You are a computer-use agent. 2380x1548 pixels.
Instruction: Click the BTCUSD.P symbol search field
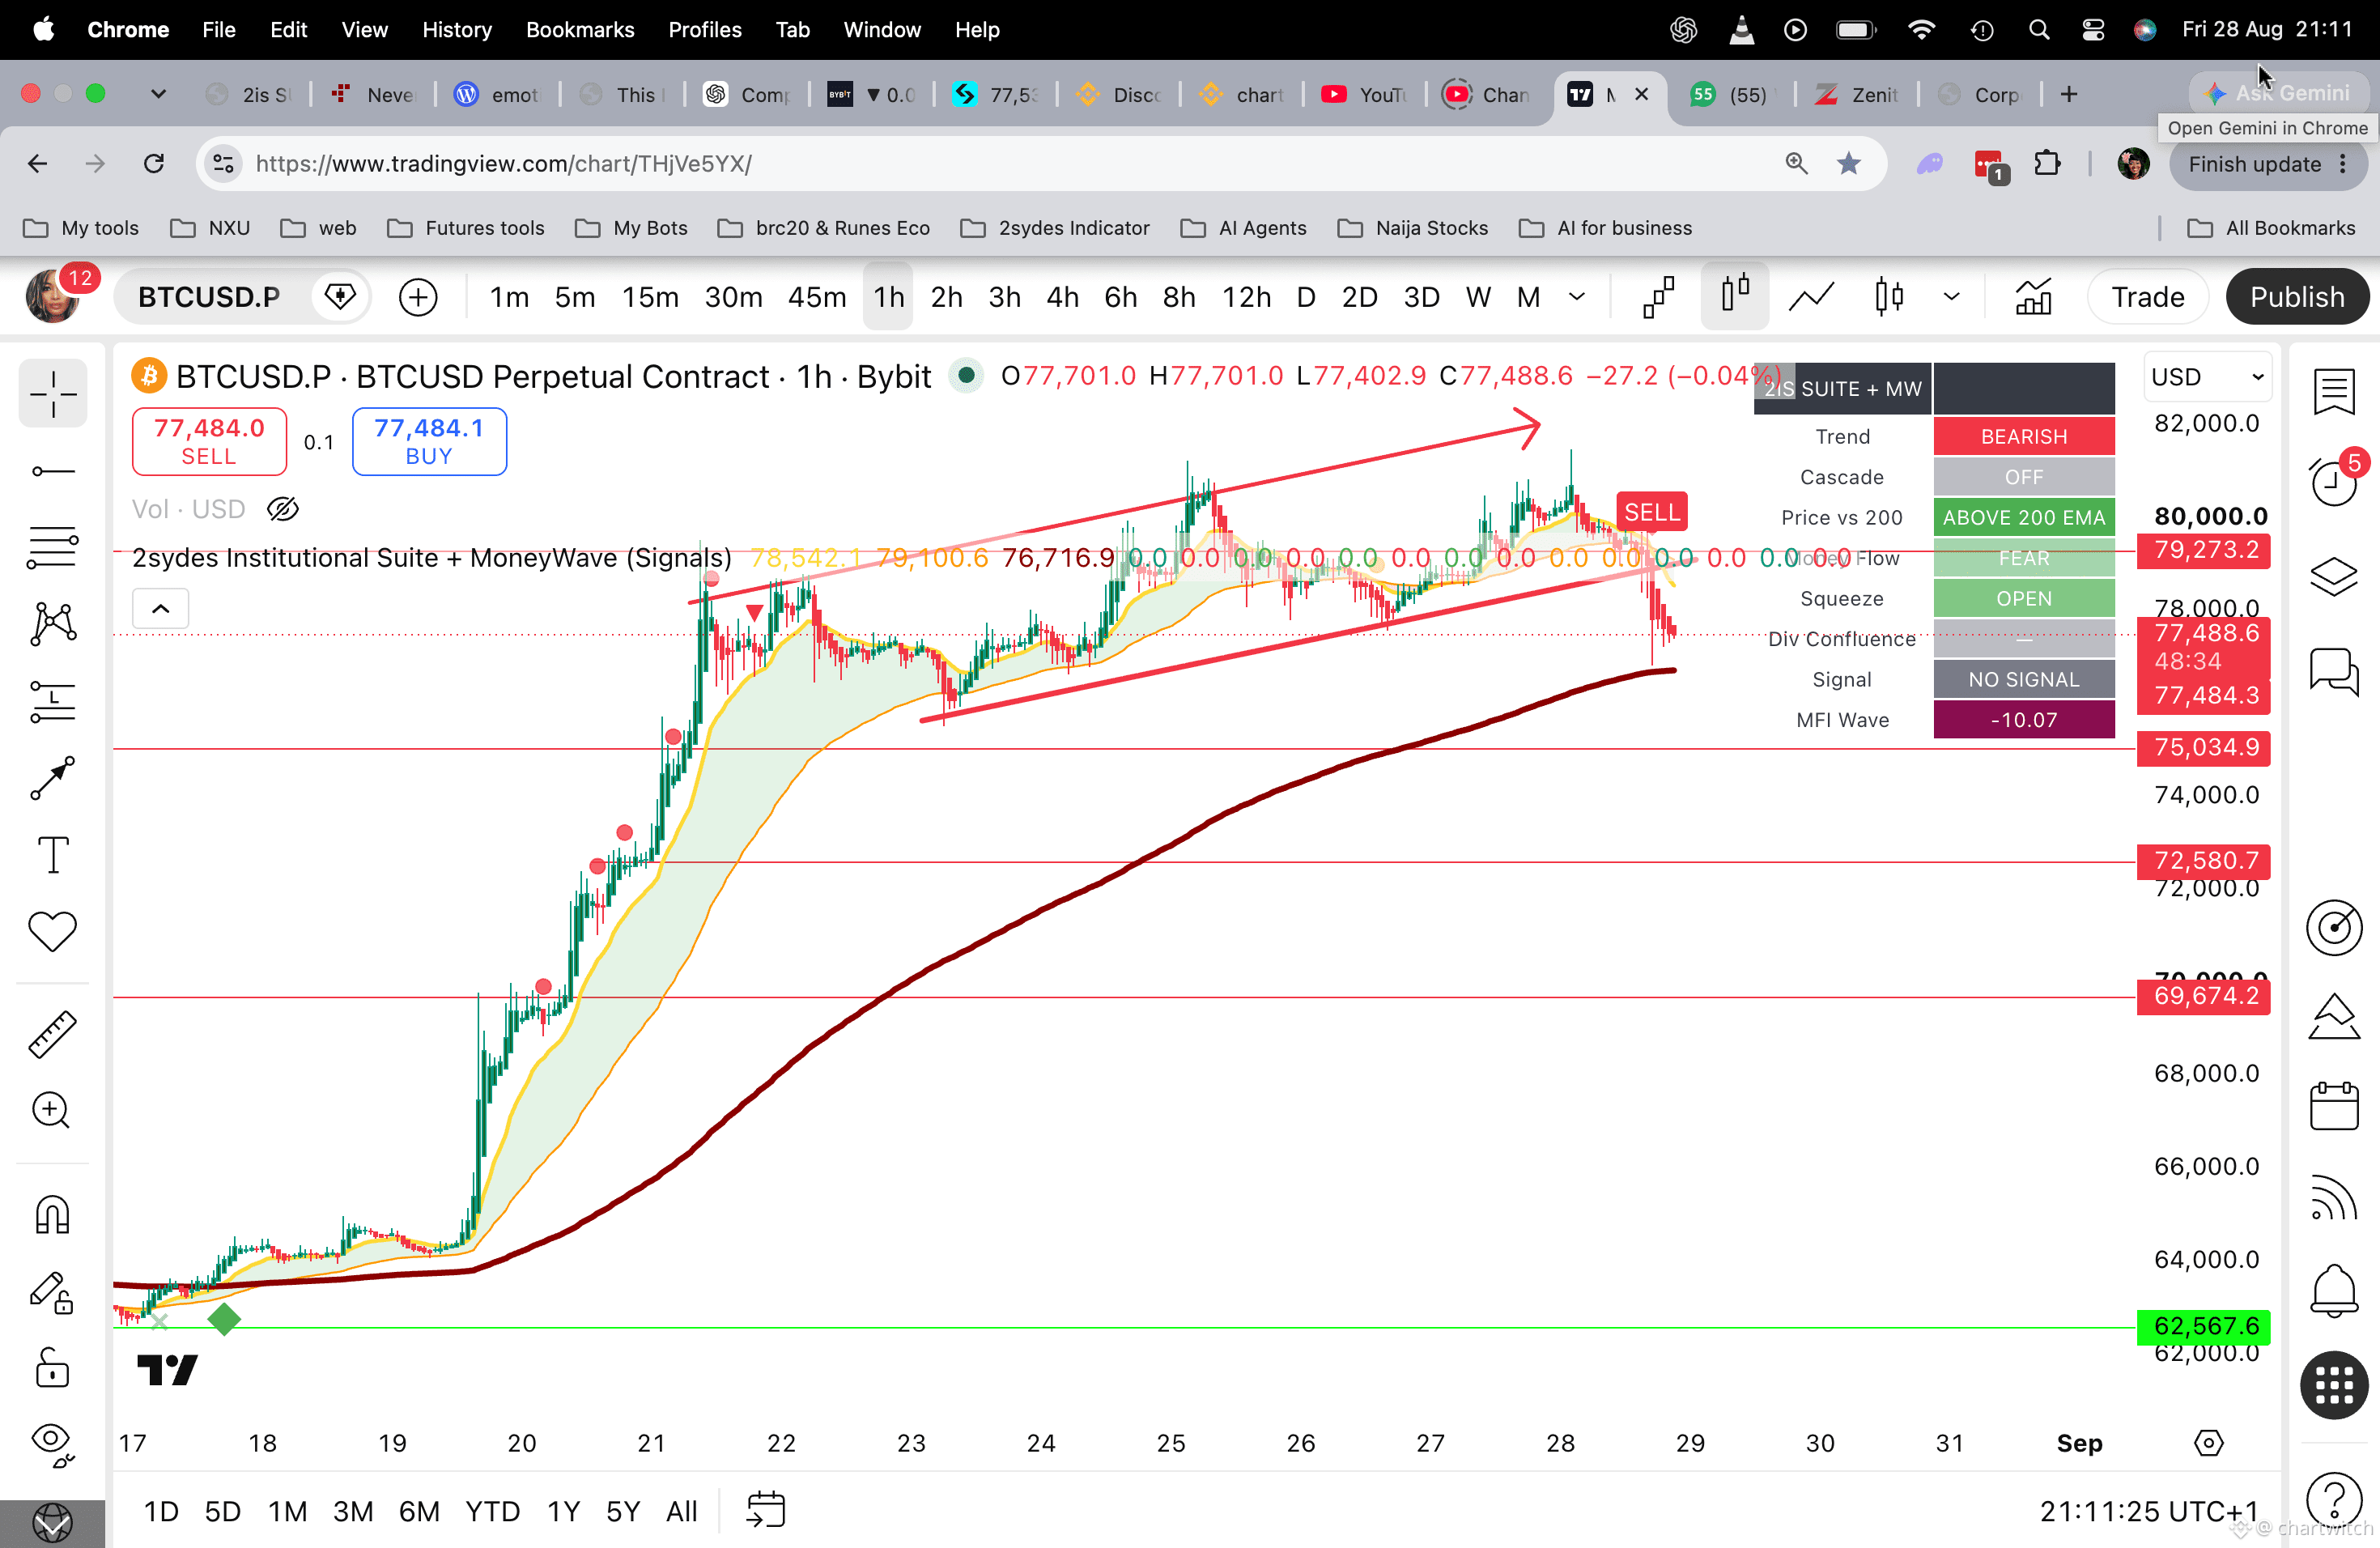coord(209,297)
